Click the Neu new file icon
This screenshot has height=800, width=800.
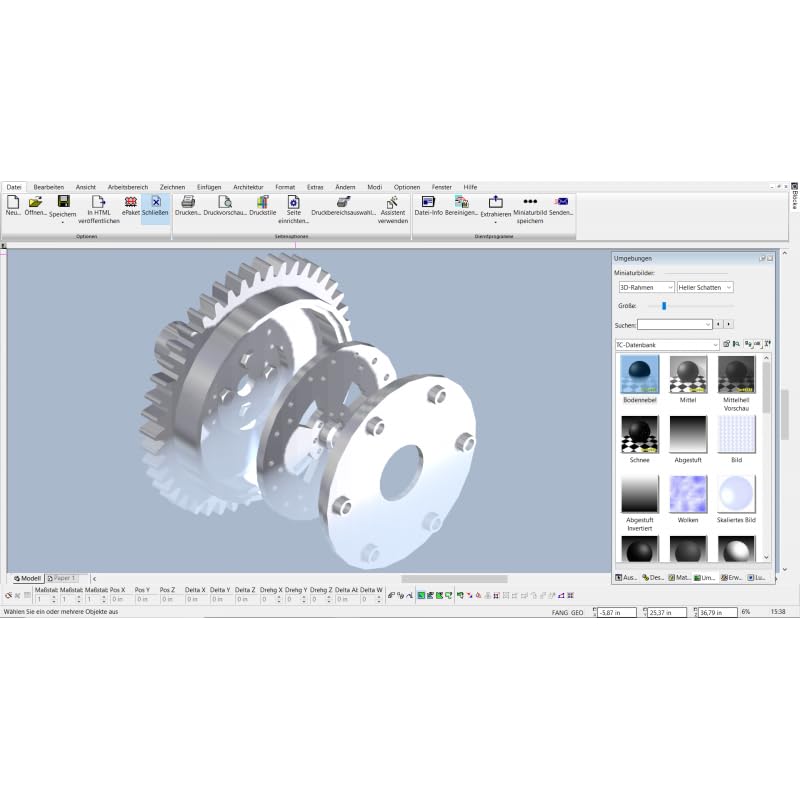click(13, 202)
